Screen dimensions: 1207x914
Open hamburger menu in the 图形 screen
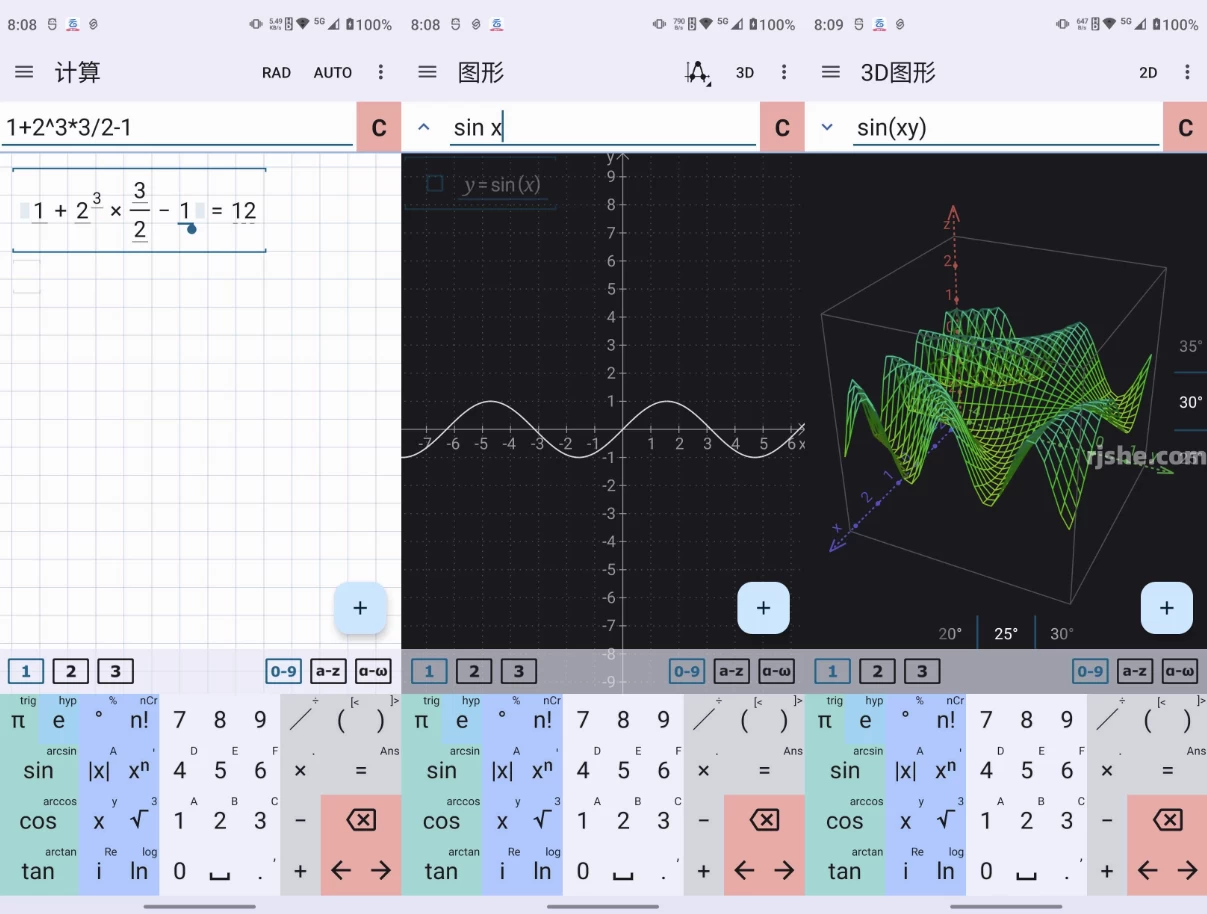tap(427, 72)
